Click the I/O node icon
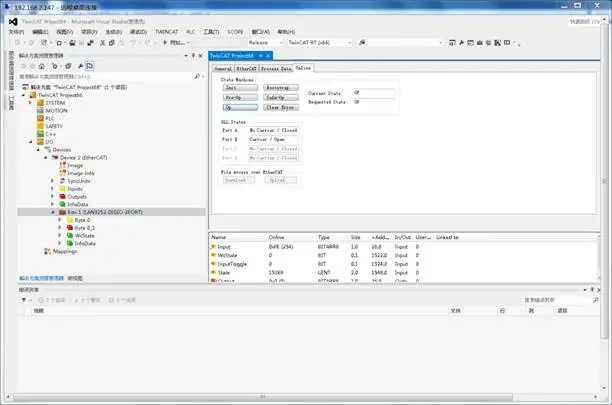612x405 pixels. [x=40, y=142]
